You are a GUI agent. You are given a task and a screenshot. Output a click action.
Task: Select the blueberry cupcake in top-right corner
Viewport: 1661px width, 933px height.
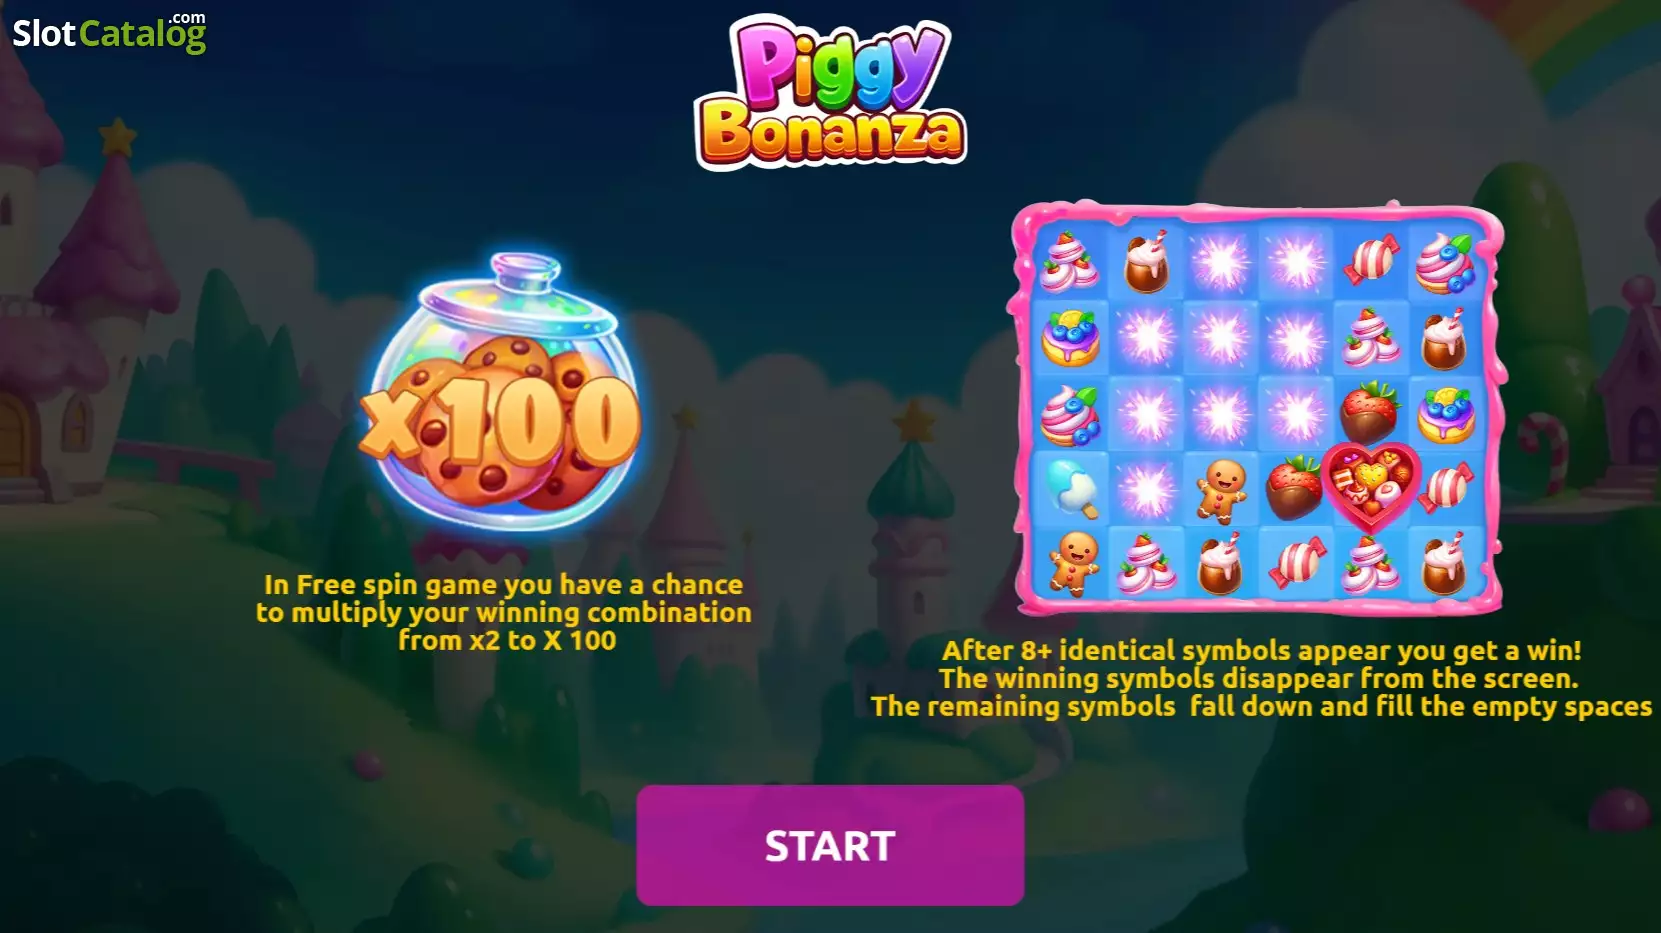[1445, 262]
